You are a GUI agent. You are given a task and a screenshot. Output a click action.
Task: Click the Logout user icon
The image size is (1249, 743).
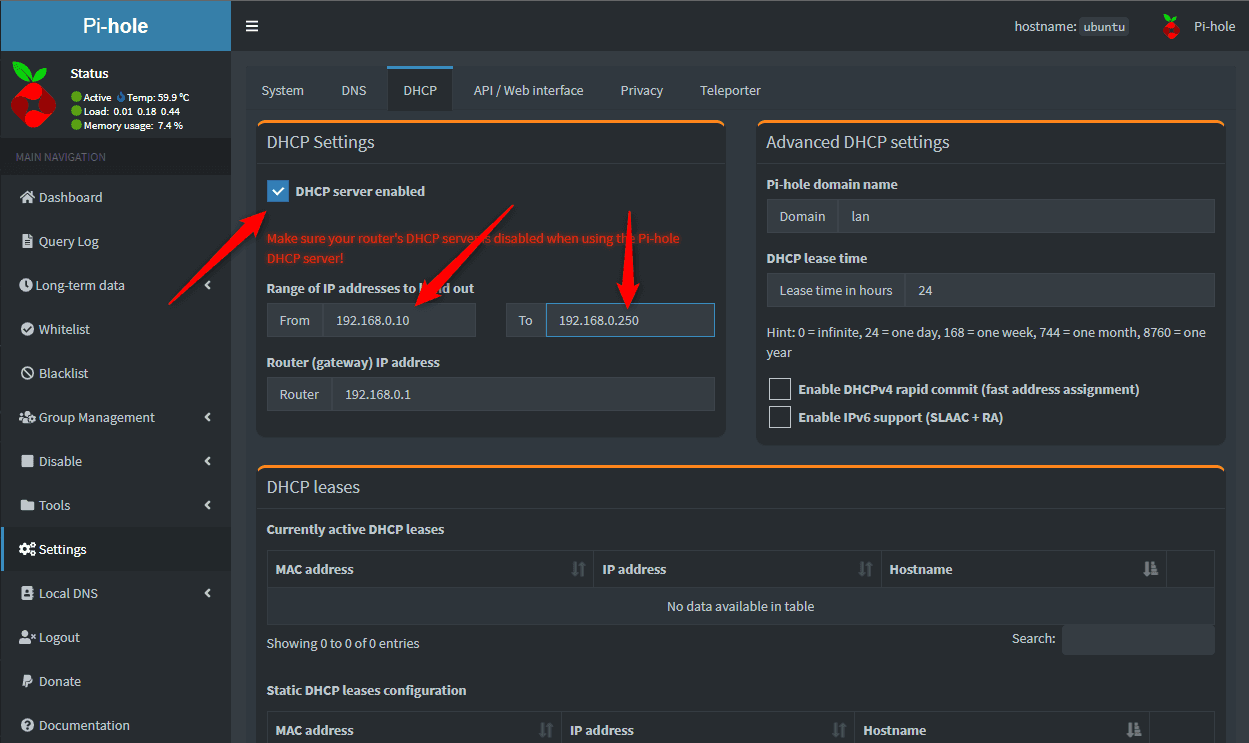tap(28, 637)
